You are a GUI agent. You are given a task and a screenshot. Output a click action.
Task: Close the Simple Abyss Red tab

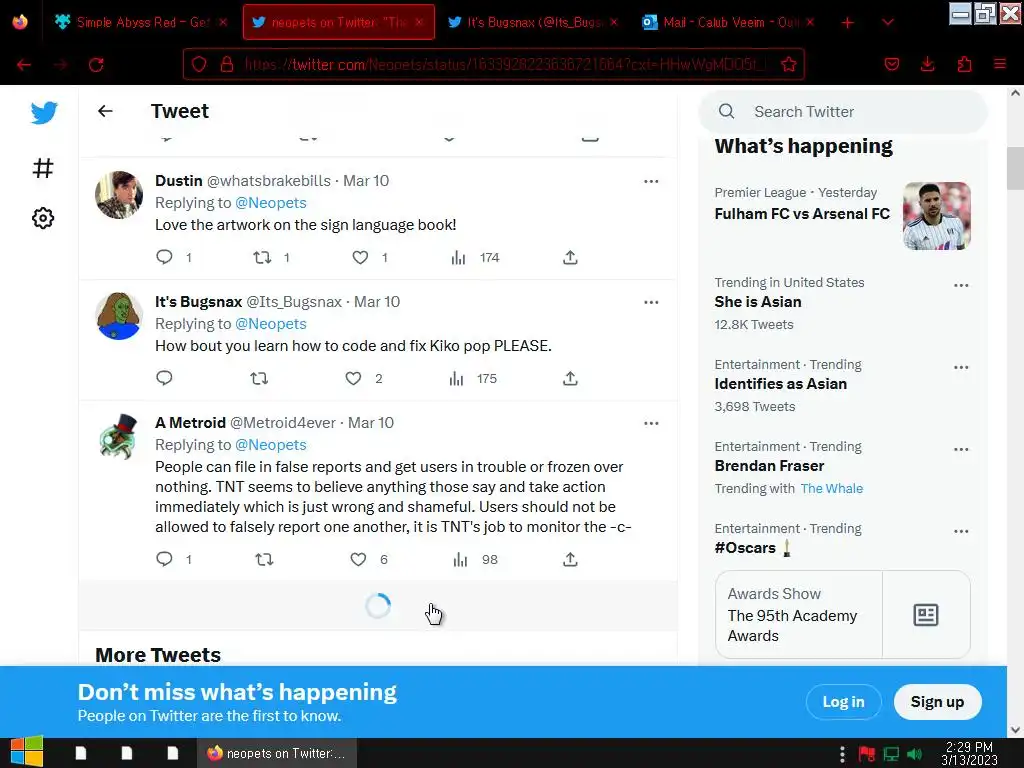pos(223,22)
